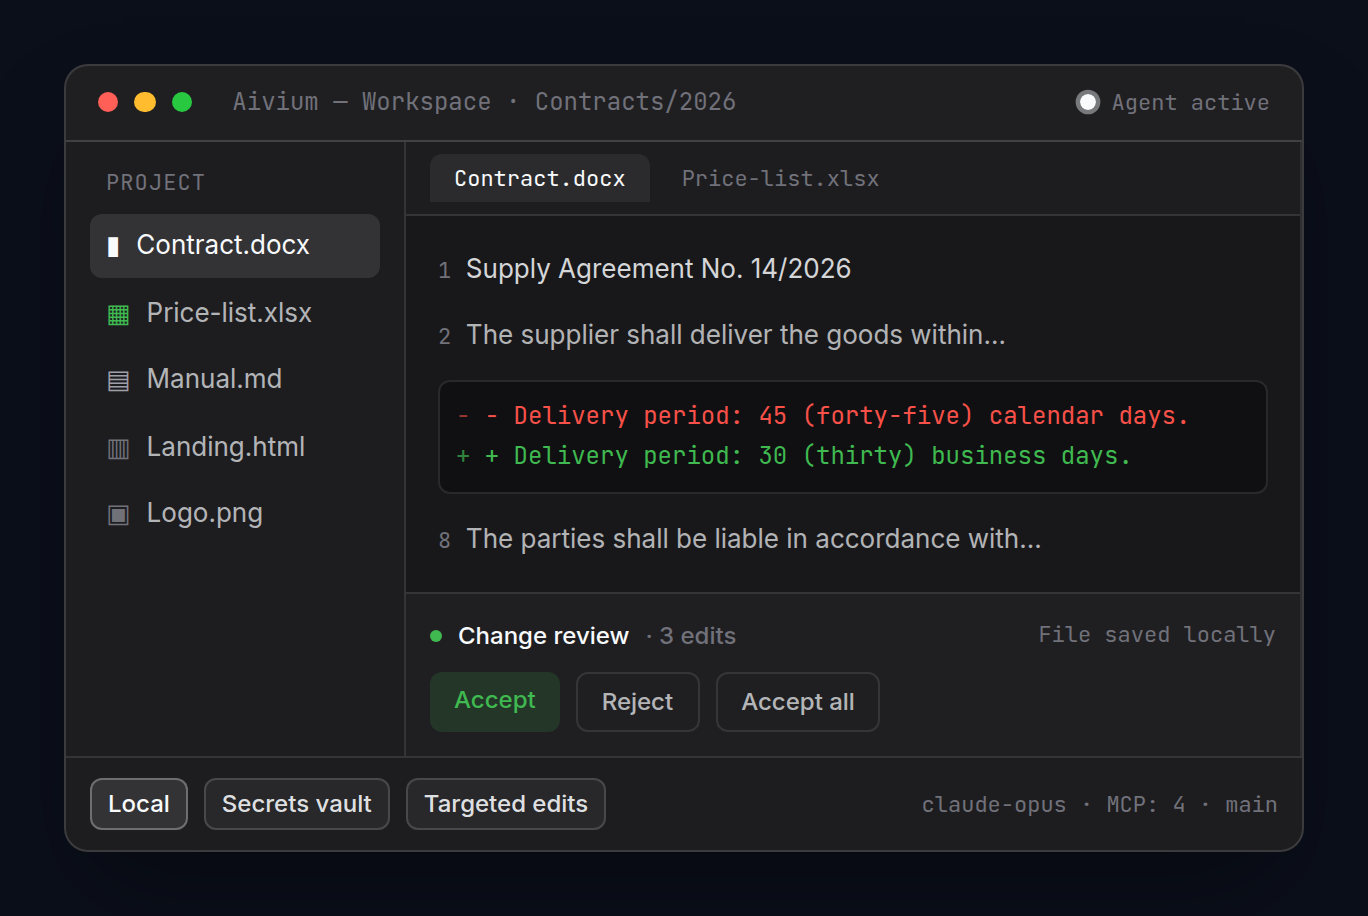
Task: Open Contract.docx in the project sidebar
Action: pyautogui.click(x=235, y=246)
